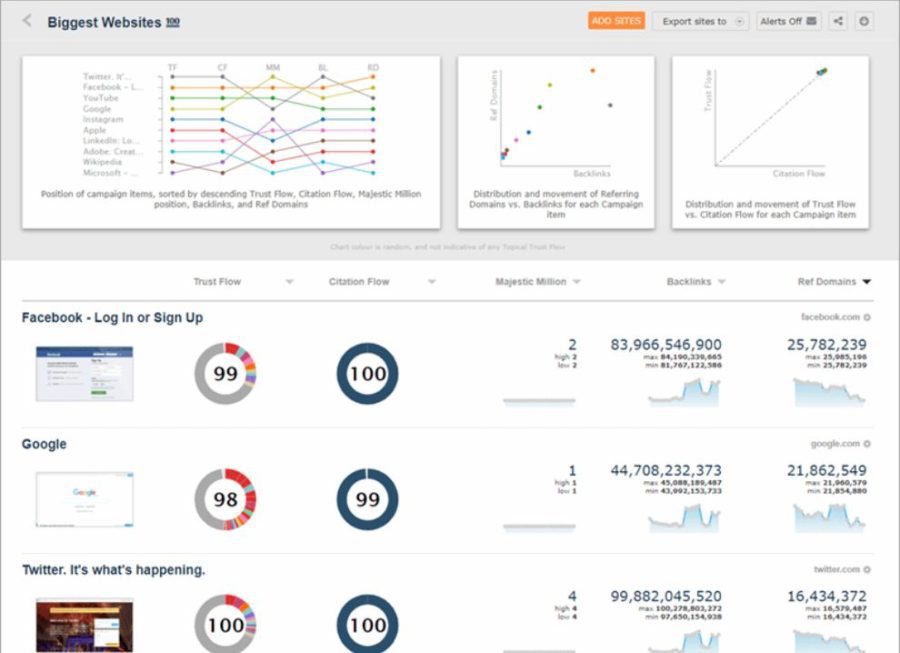The height and width of the screenshot is (653, 900).
Task: Click the 100 badge beside Biggest Websites
Action: [x=173, y=22]
